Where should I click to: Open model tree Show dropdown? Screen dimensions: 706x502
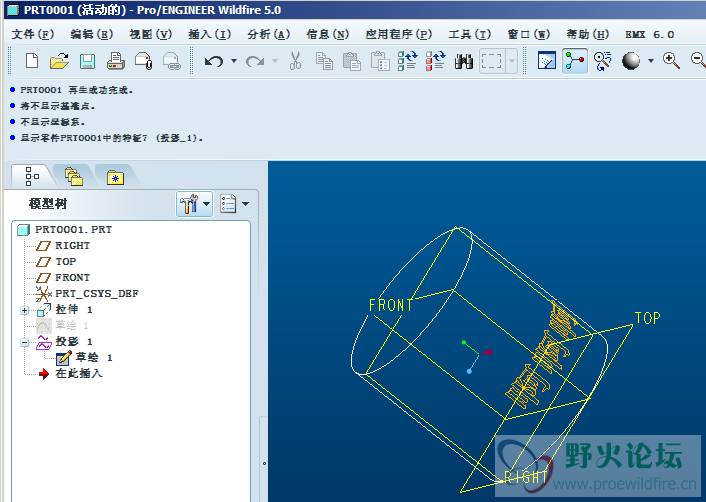(234, 204)
